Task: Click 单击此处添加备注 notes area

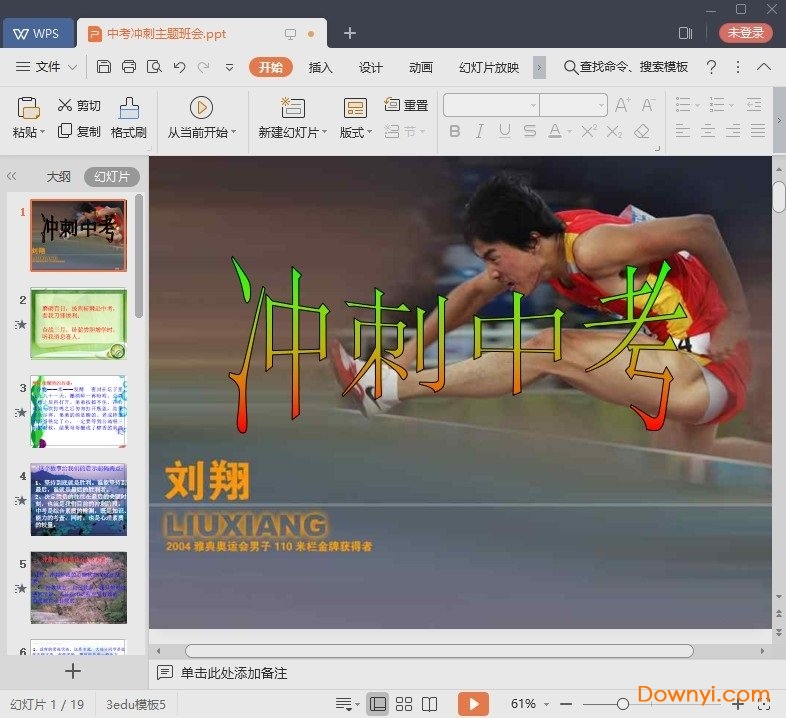Action: [234, 673]
